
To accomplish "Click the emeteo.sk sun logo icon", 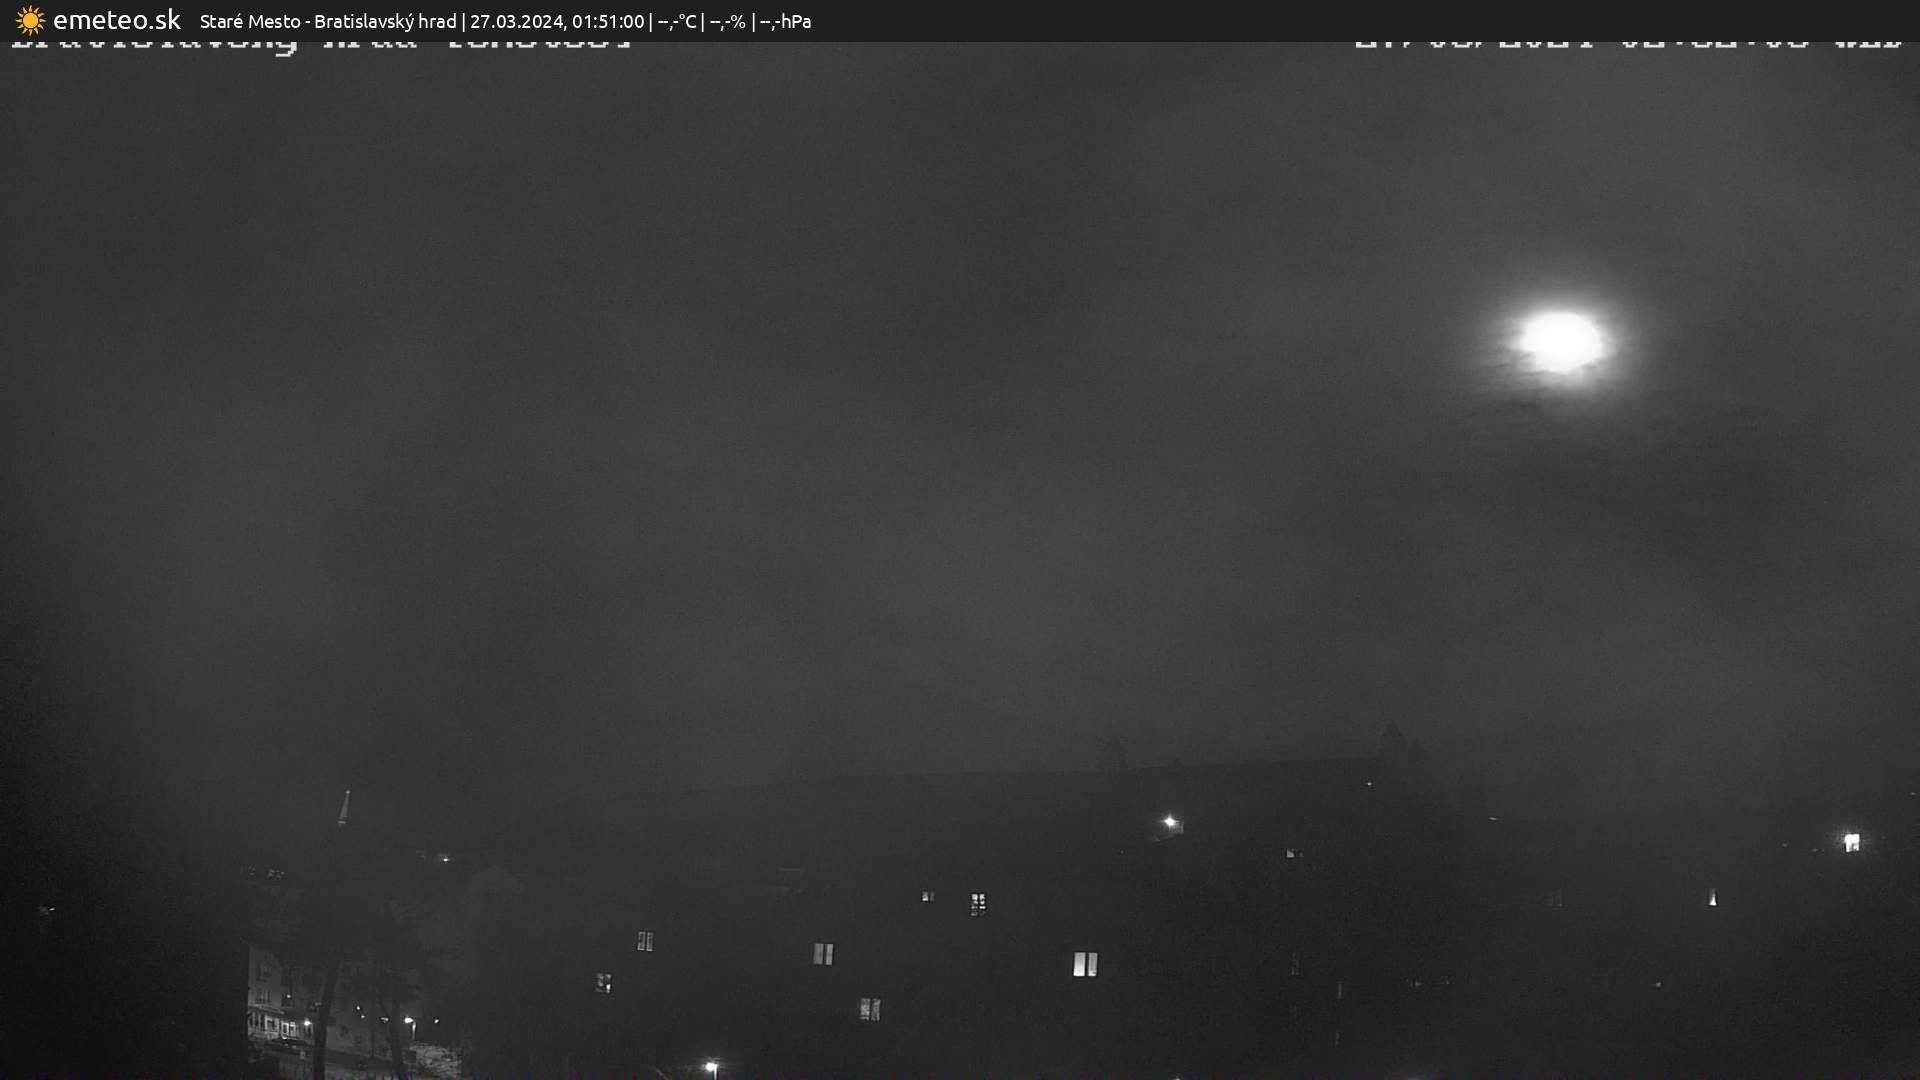I will [30, 20].
